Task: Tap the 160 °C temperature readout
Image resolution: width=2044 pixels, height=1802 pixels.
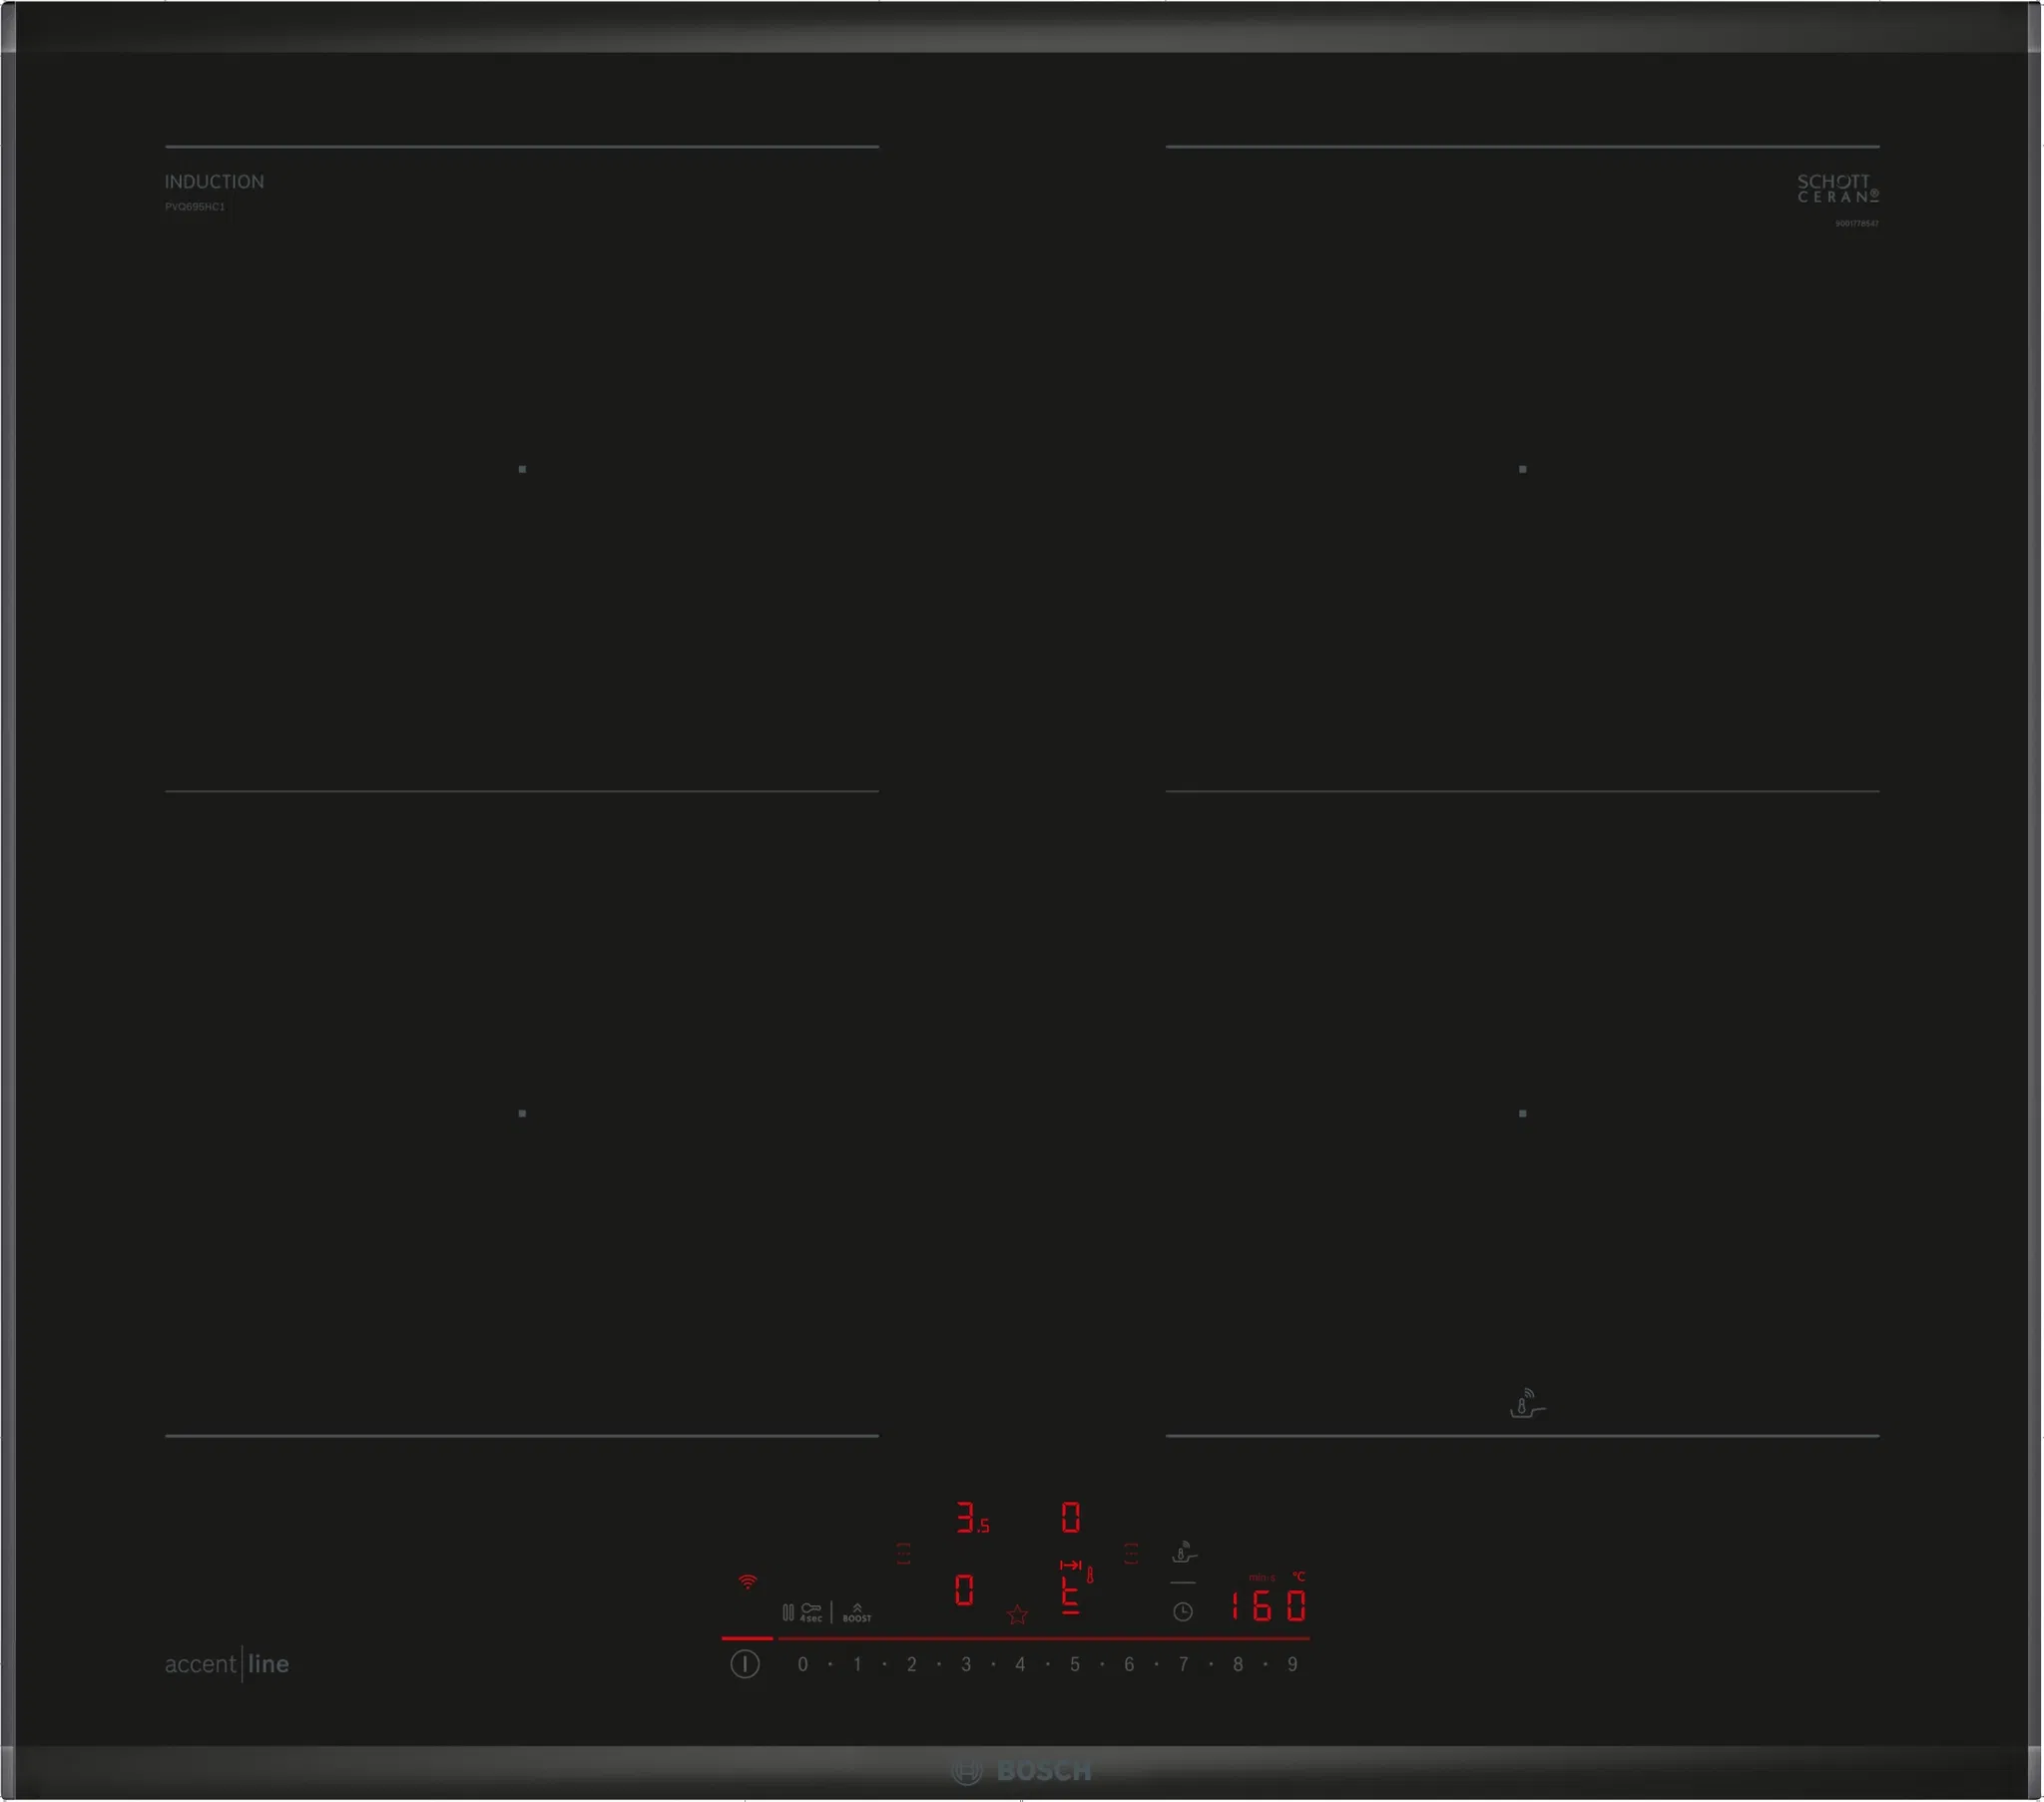Action: tap(1267, 1607)
